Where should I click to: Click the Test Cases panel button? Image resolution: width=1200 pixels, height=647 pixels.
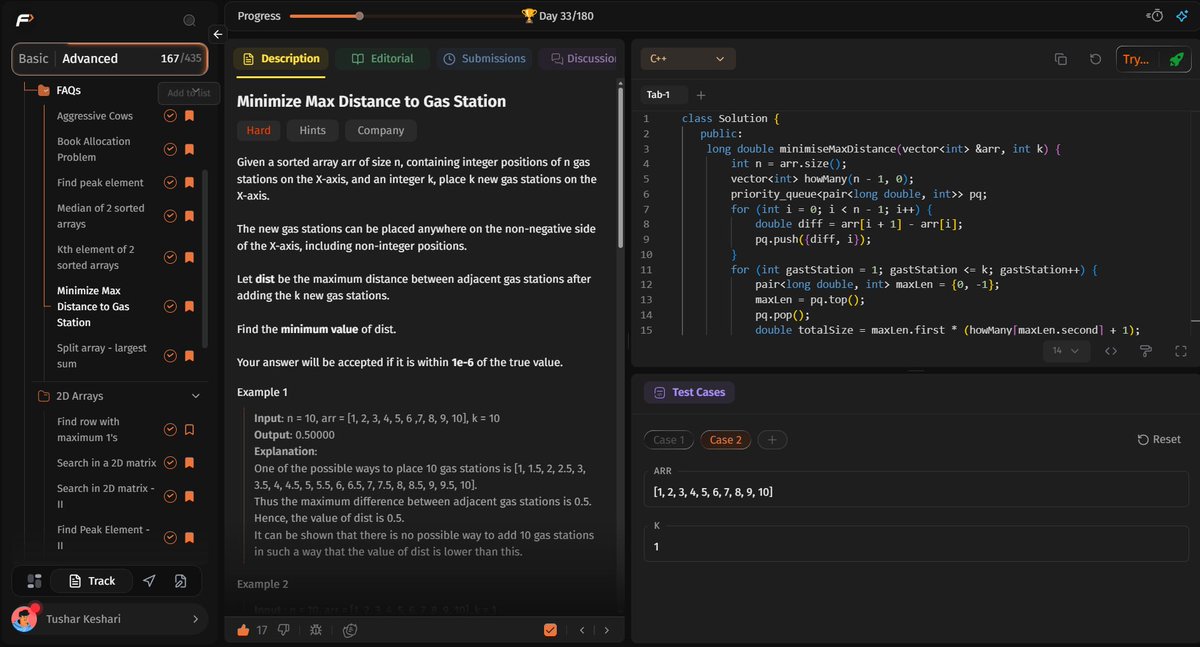coord(689,392)
